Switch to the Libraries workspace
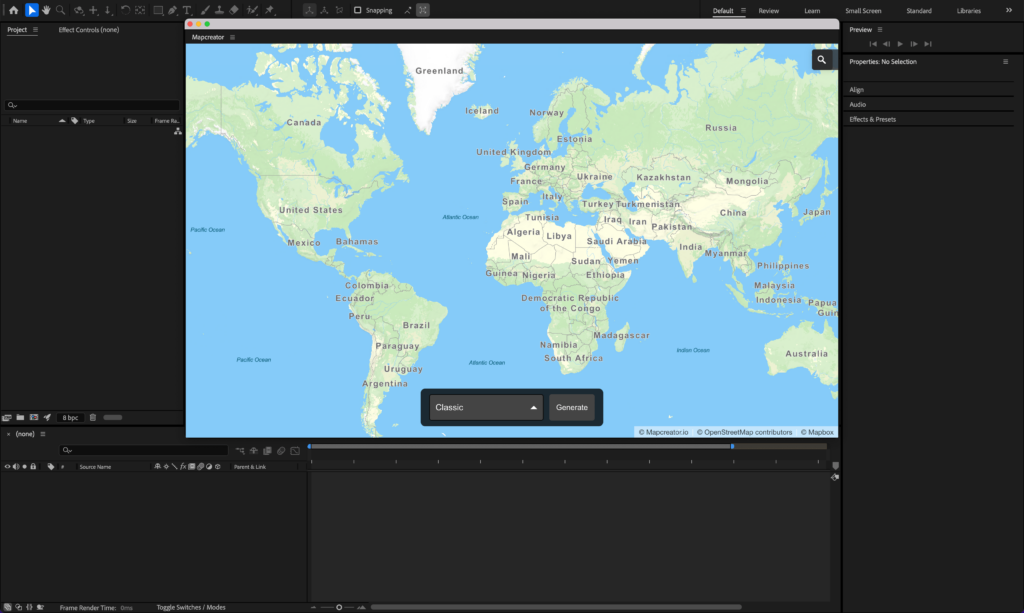This screenshot has width=1024, height=613. (968, 10)
